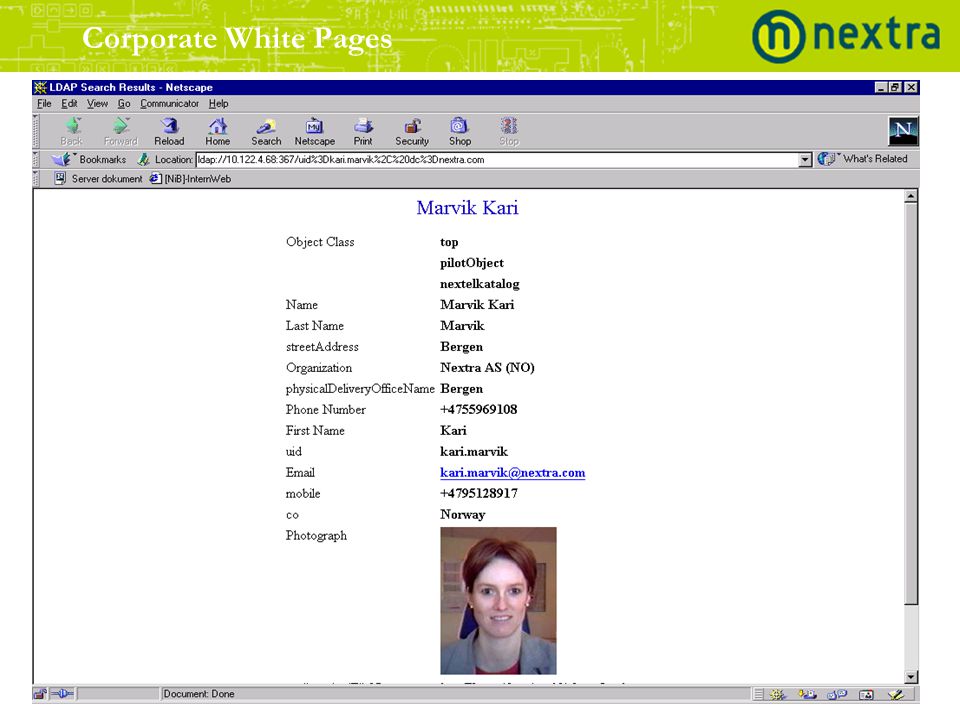This screenshot has width=960, height=720.
Task: Print the LDAP result page
Action: 363,131
